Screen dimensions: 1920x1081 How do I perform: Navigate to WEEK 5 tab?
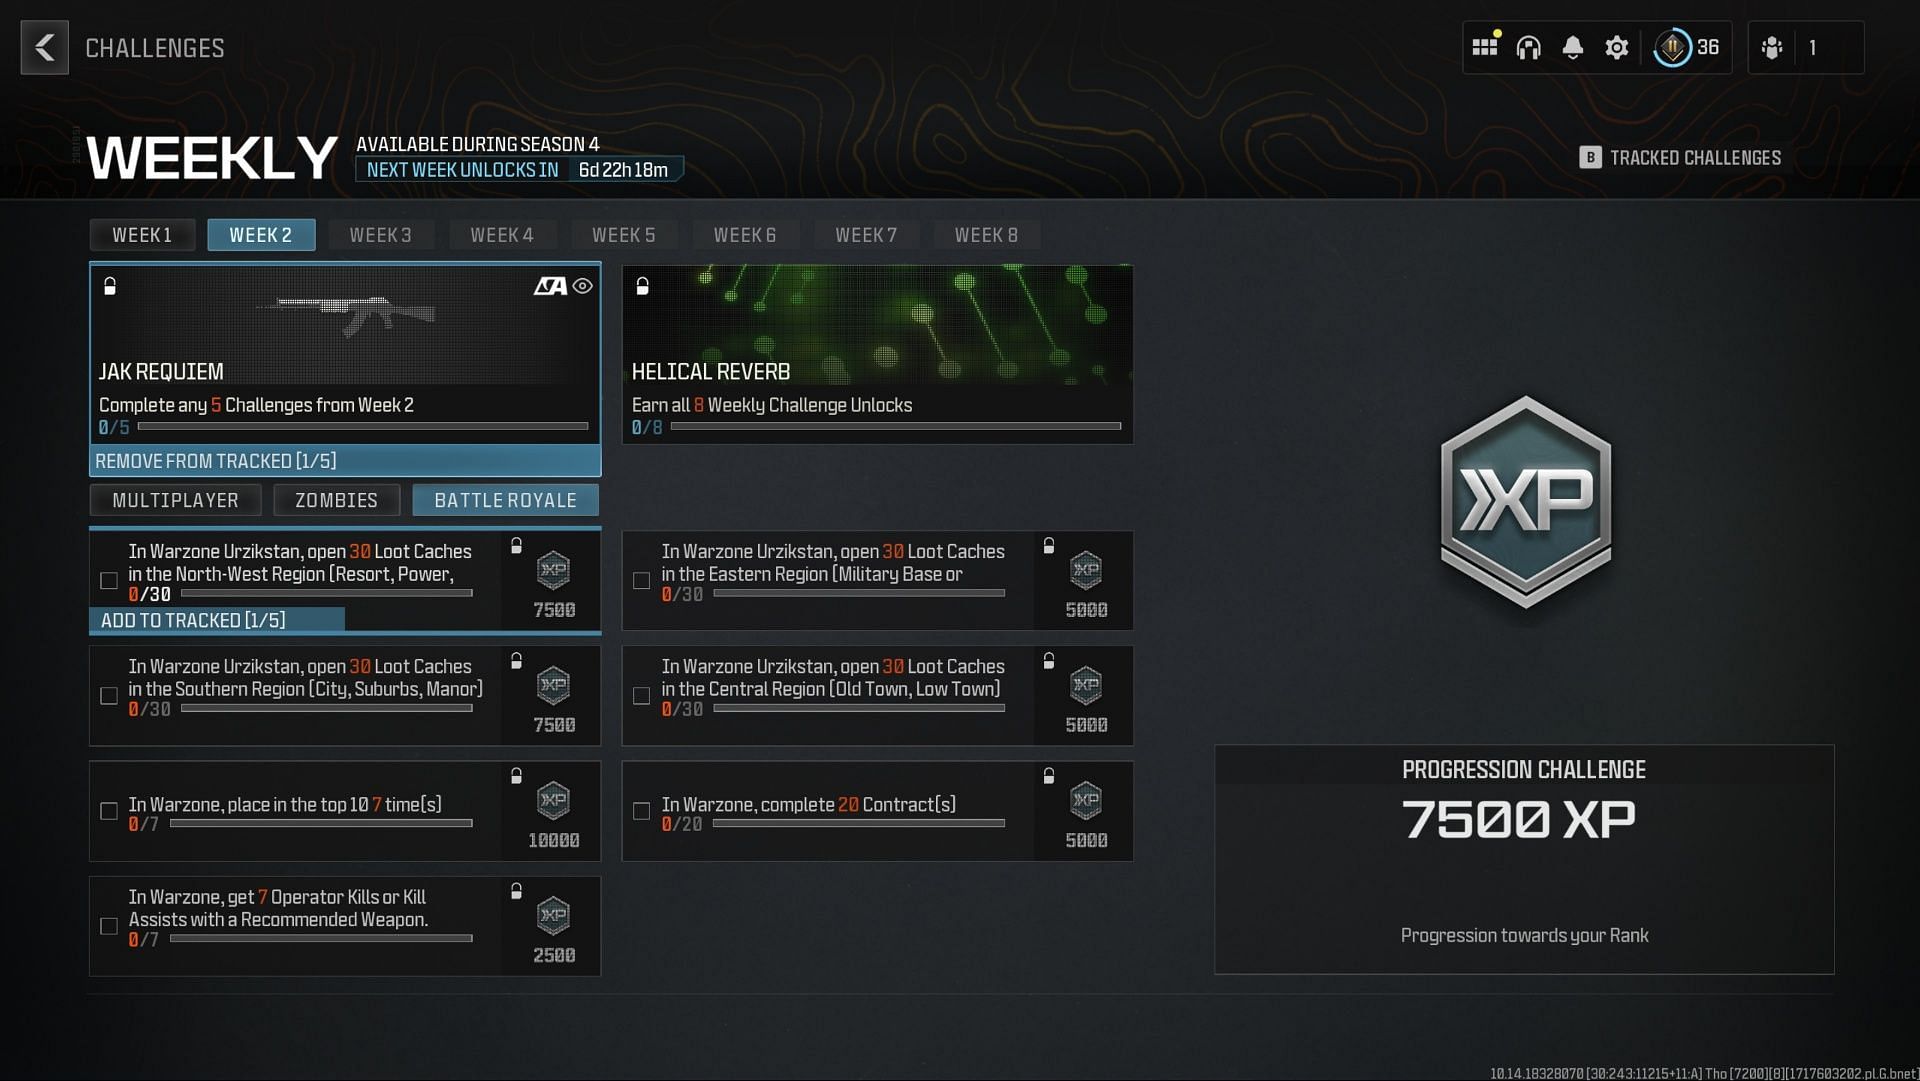[x=622, y=235]
